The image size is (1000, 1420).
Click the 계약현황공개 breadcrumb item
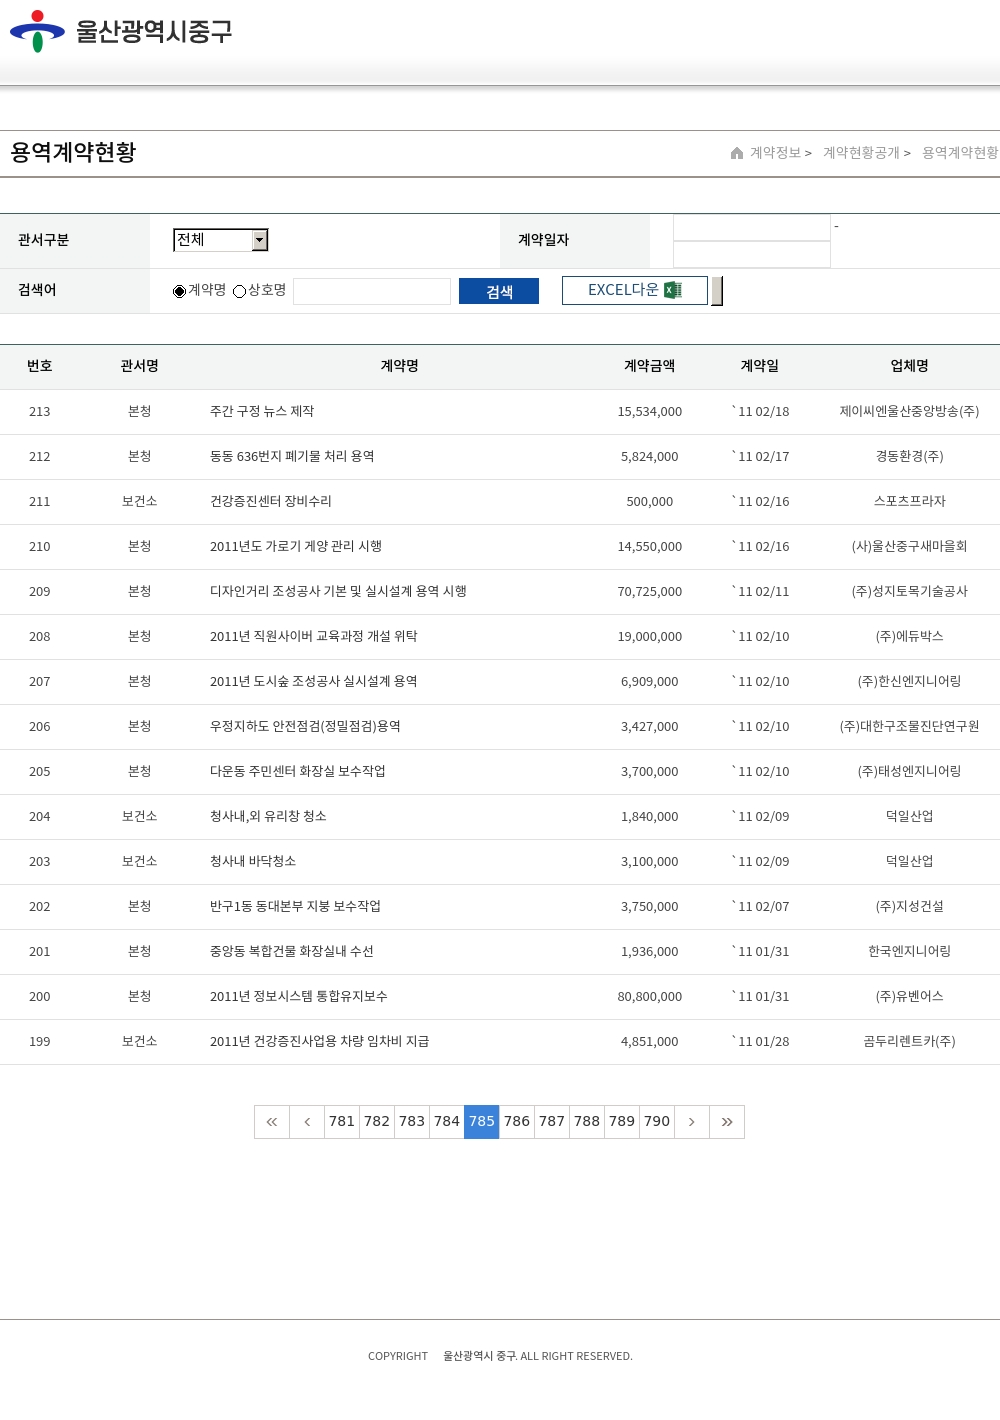click(x=861, y=153)
